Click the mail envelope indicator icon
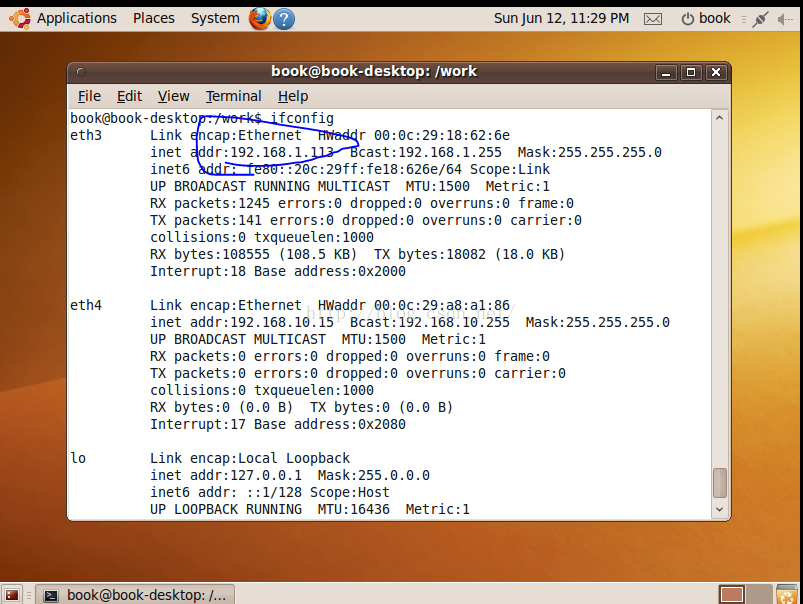Image resolution: width=803 pixels, height=604 pixels. coord(652,19)
